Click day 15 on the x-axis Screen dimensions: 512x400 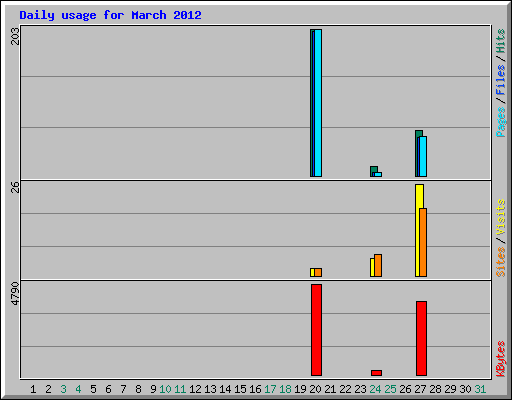pyautogui.click(x=240, y=389)
